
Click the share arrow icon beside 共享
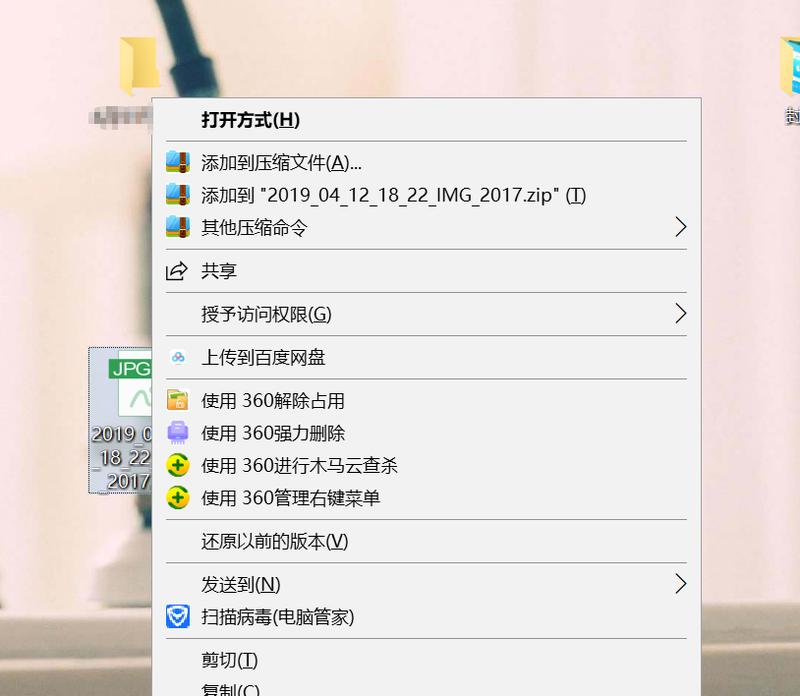177,271
